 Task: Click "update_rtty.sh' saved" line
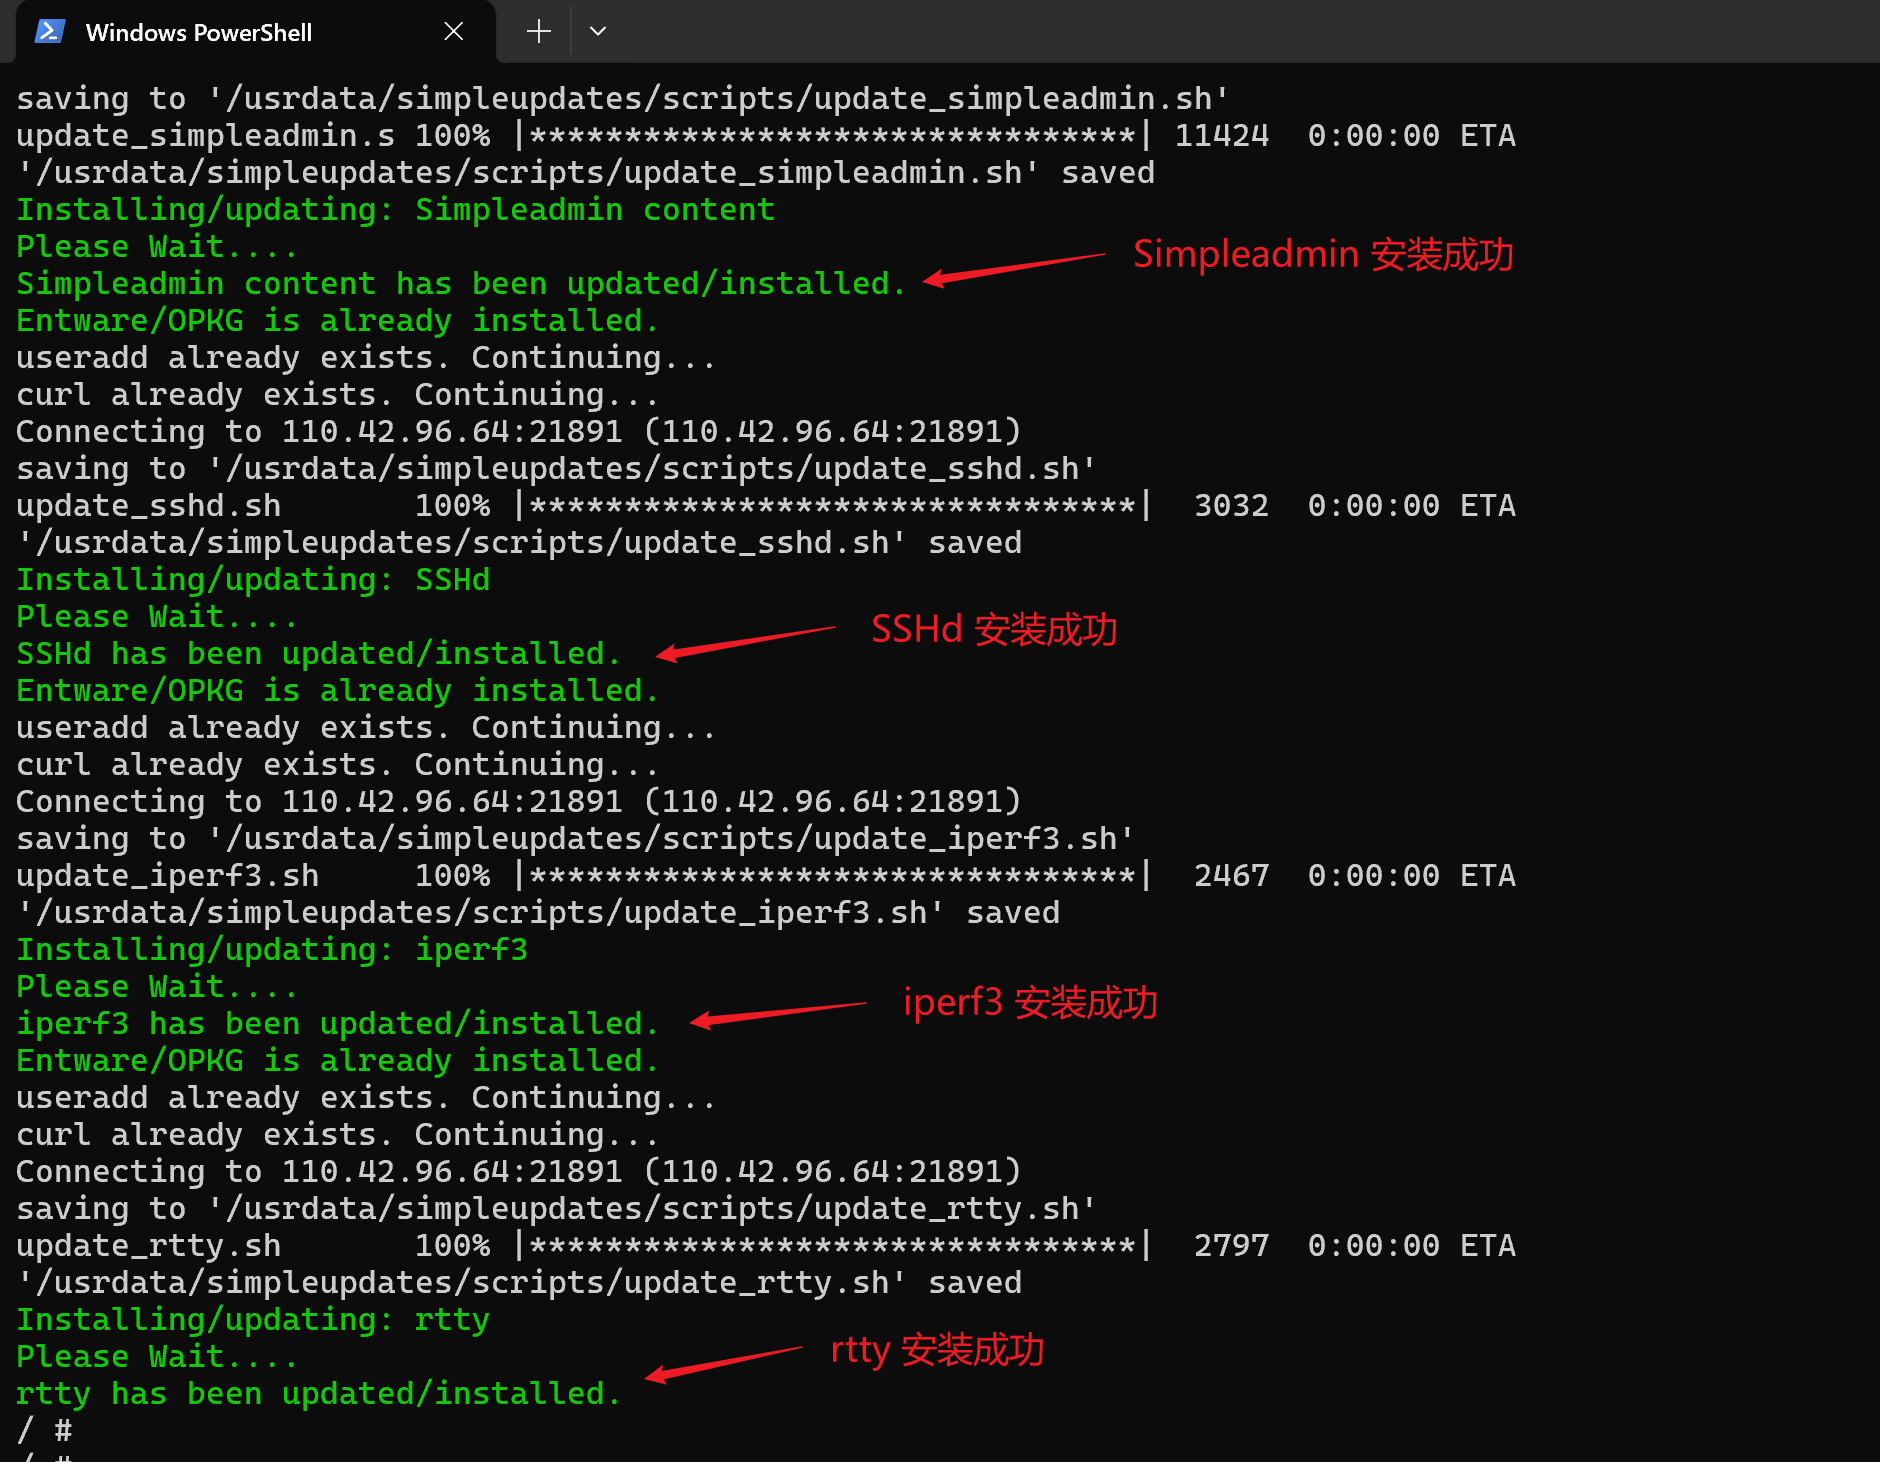click(x=519, y=1283)
